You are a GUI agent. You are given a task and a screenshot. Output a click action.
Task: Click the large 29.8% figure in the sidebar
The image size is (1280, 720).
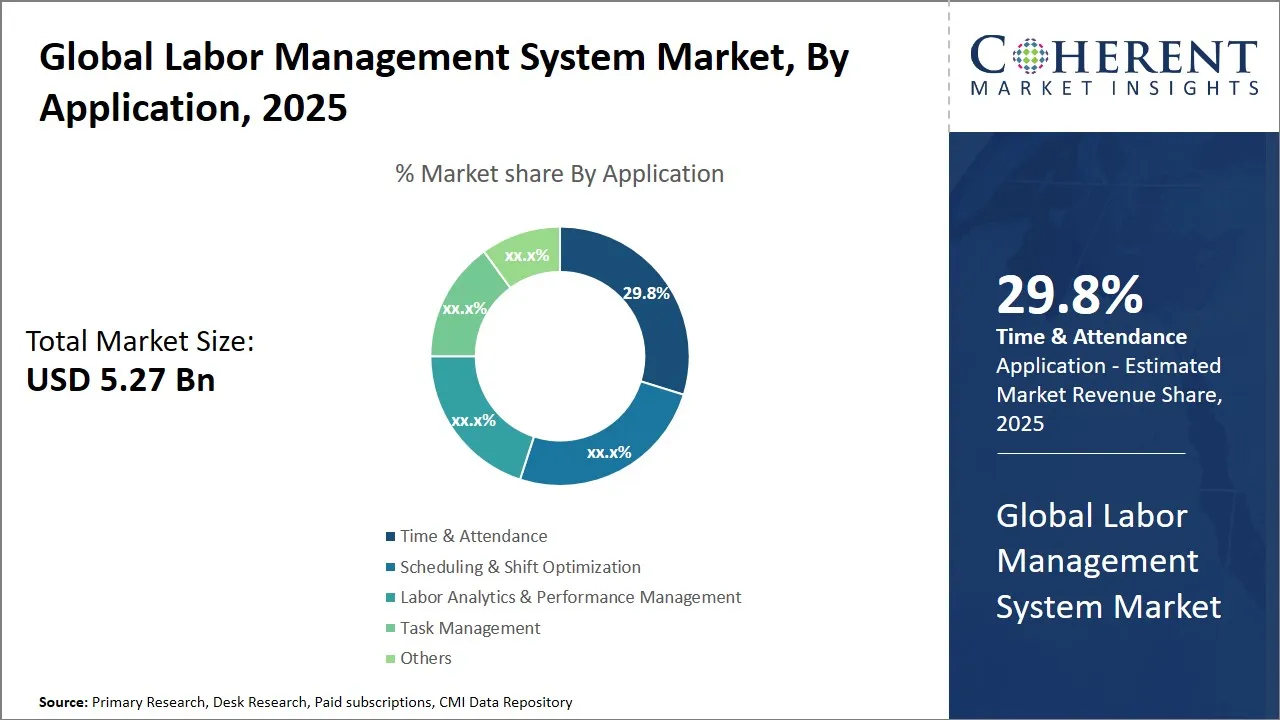coord(1069,295)
